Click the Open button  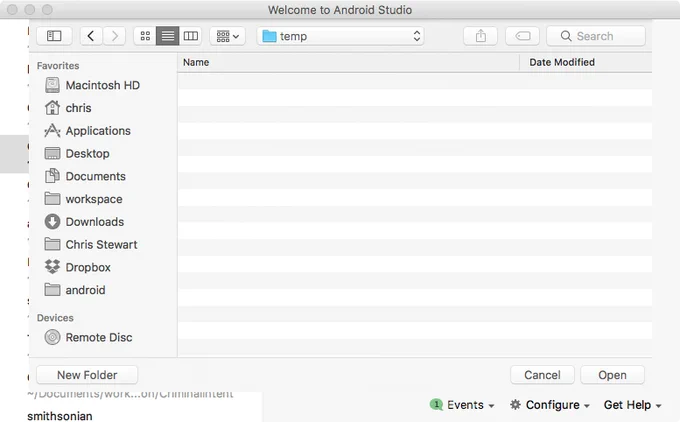pyautogui.click(x=612, y=375)
